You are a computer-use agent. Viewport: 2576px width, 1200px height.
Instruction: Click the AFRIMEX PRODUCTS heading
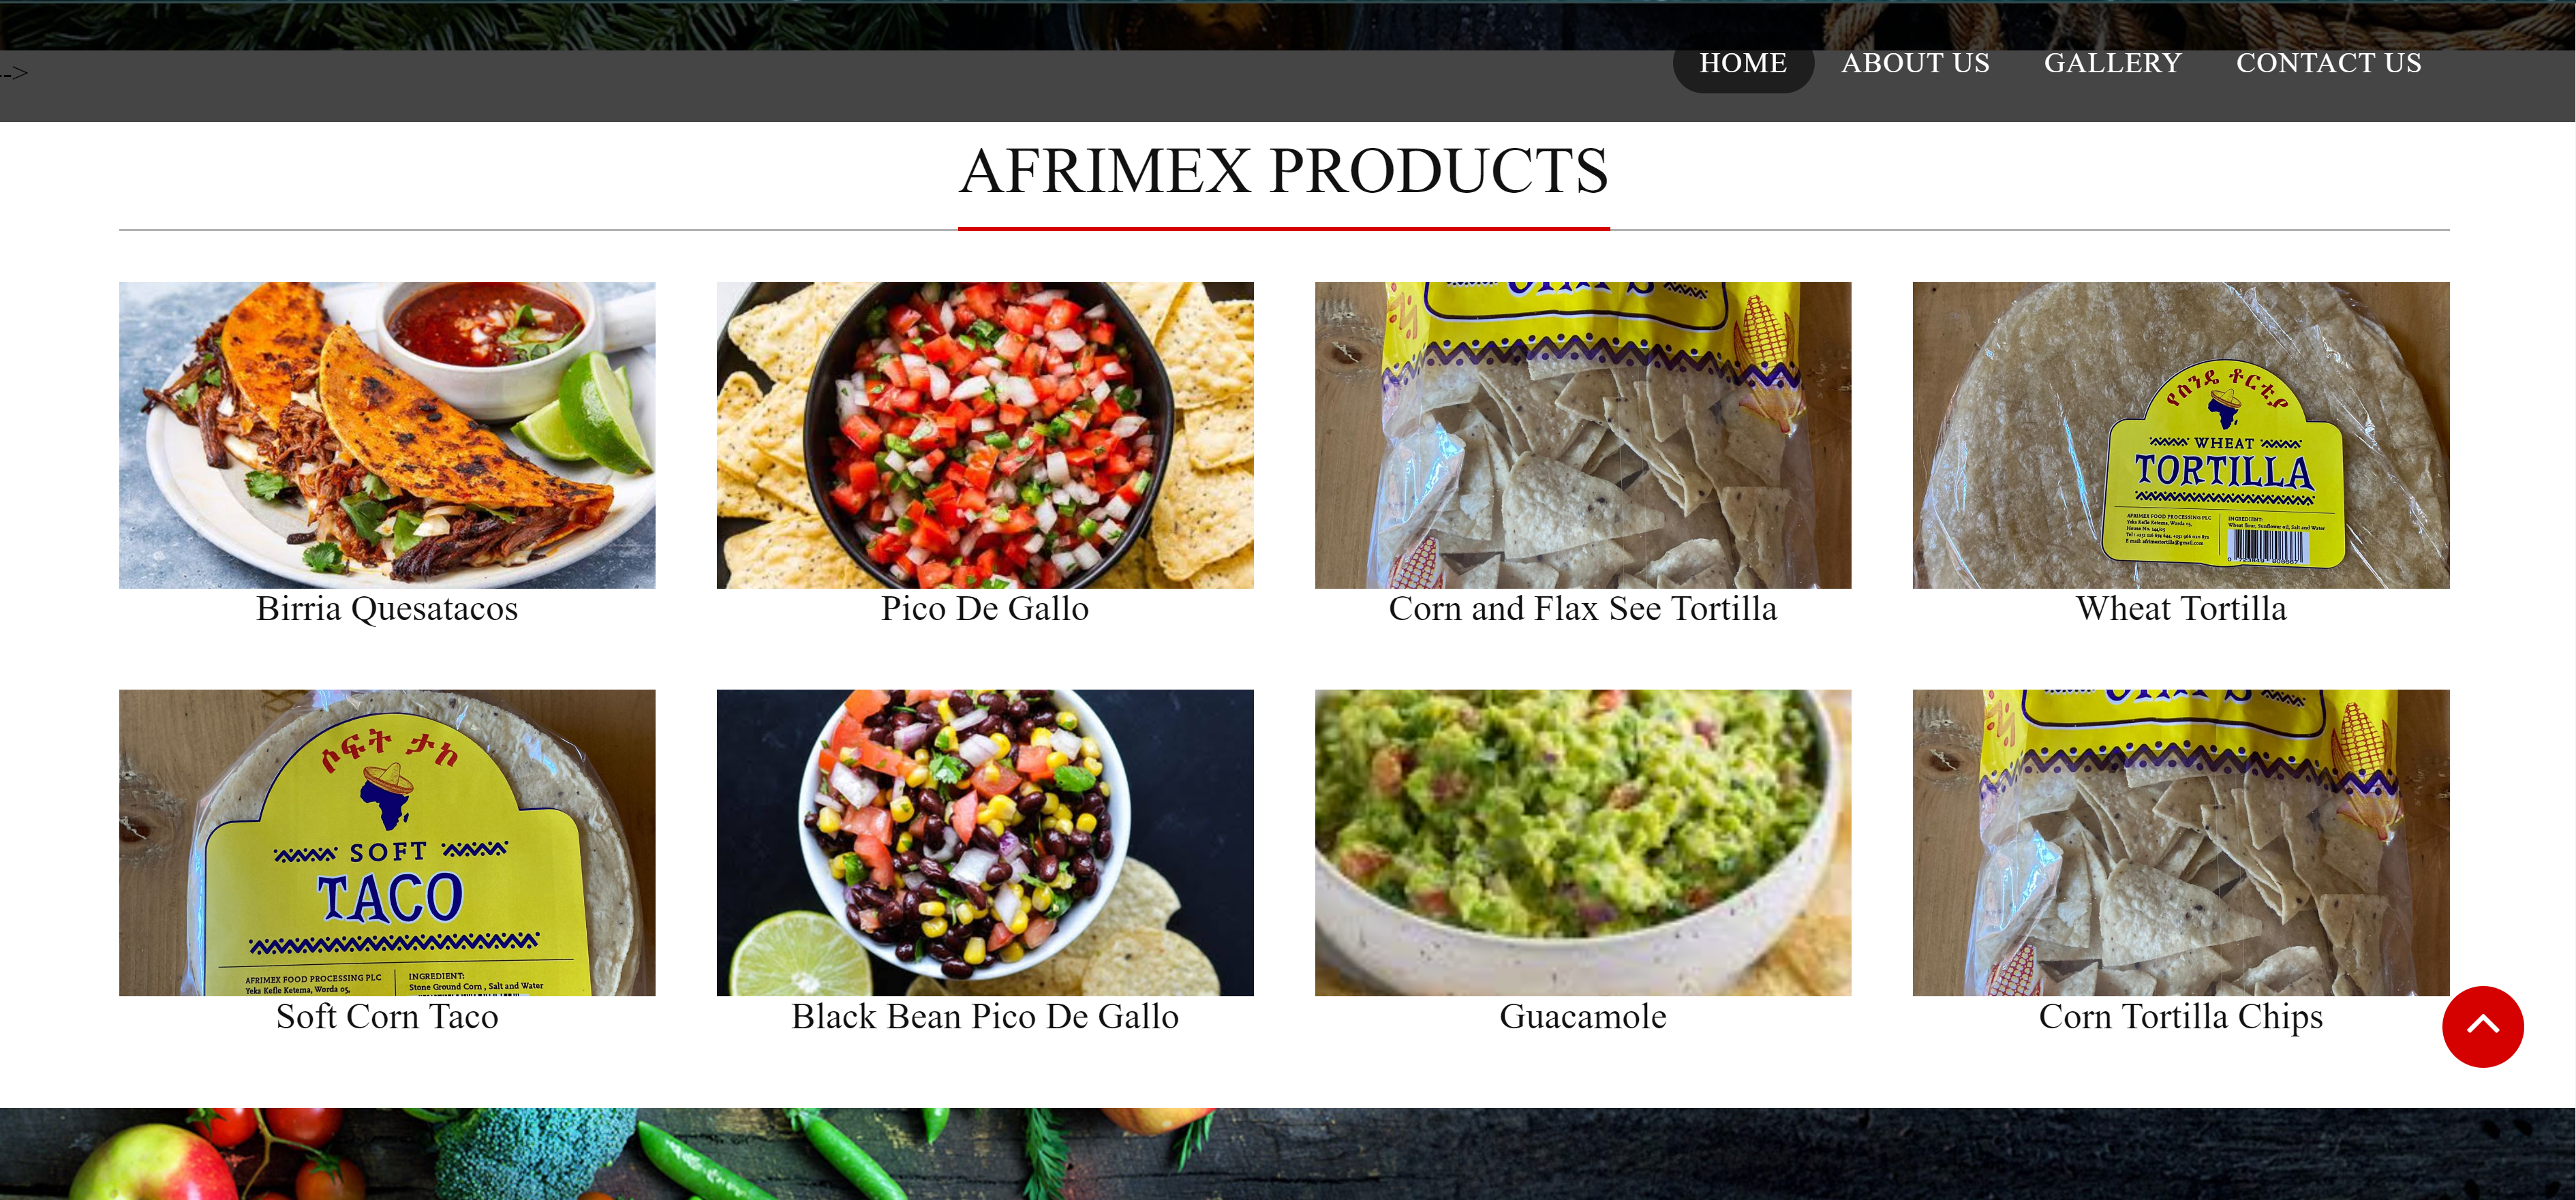click(1284, 171)
